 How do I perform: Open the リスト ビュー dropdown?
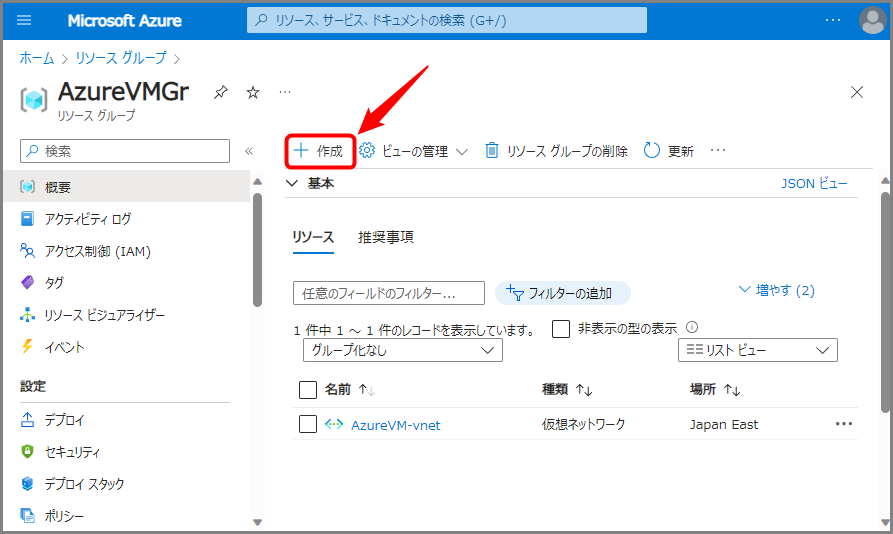coord(757,350)
